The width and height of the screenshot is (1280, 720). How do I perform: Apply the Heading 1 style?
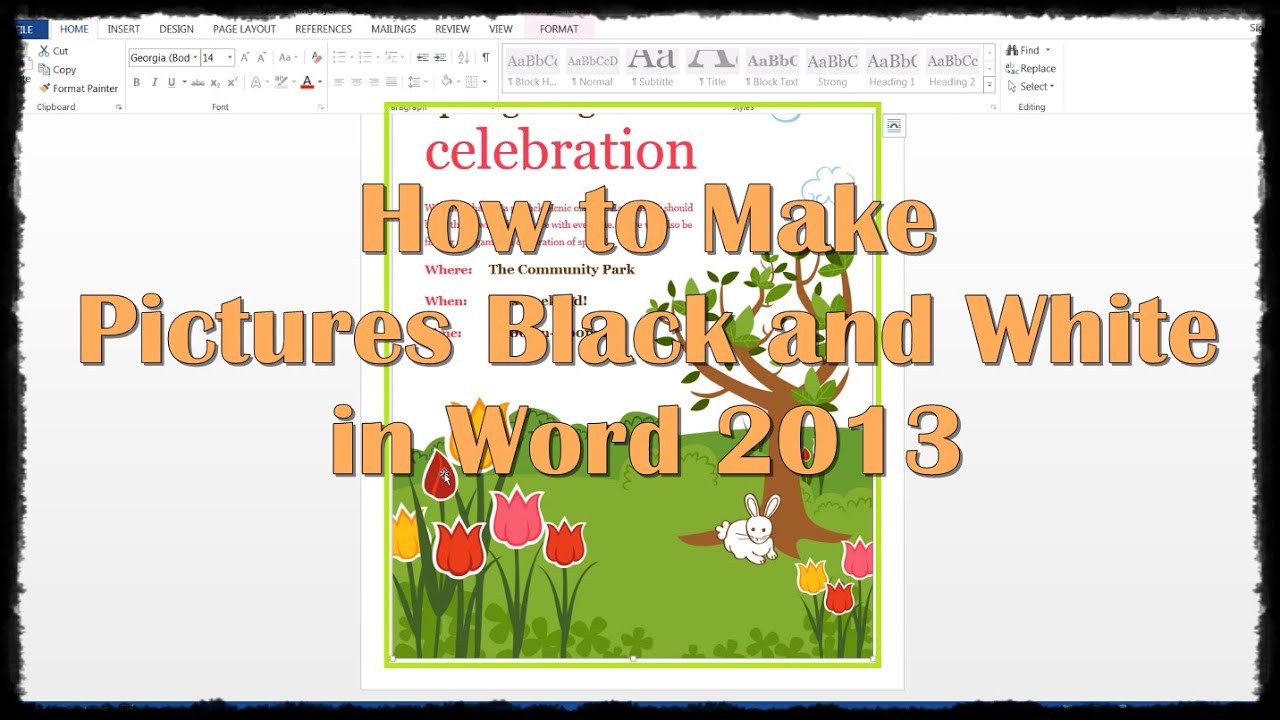[x=892, y=68]
